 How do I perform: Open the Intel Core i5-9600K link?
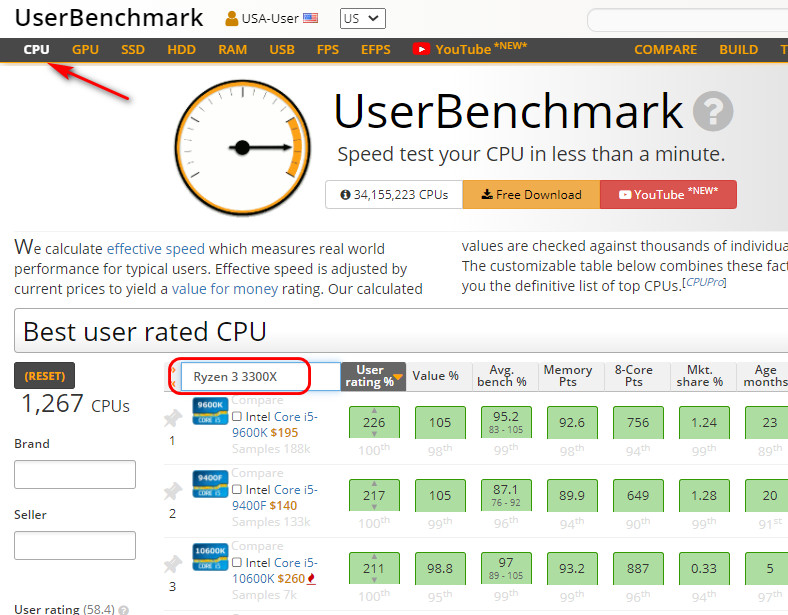[275, 425]
